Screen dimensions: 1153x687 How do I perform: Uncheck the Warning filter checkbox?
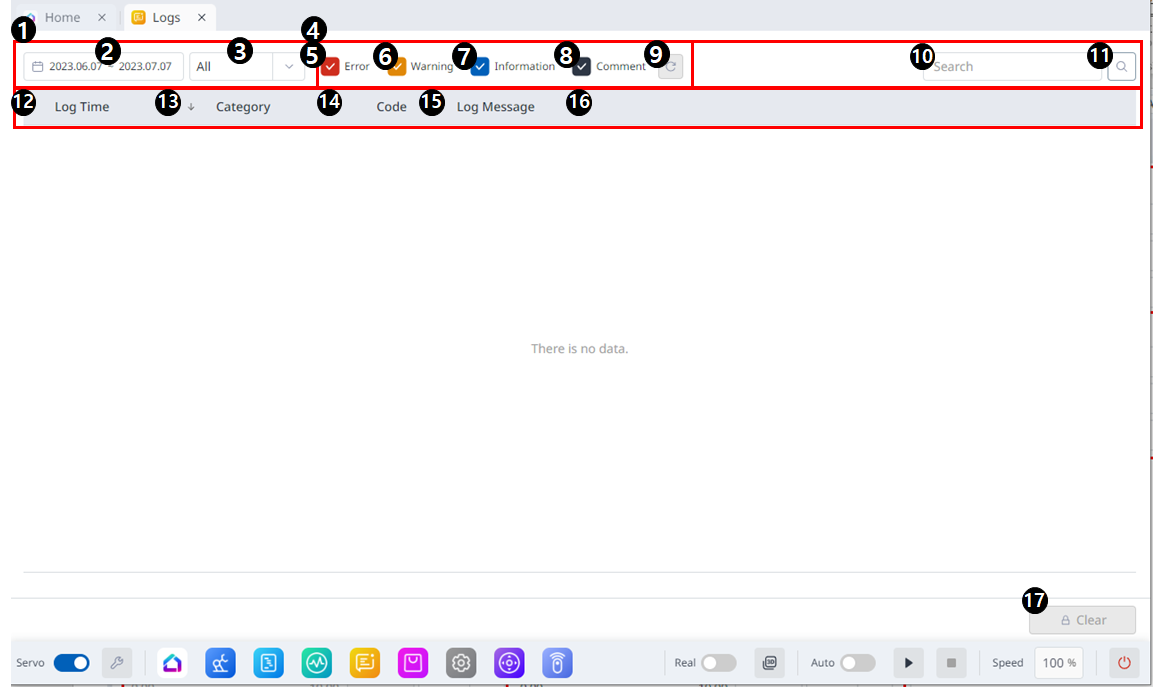pos(397,67)
